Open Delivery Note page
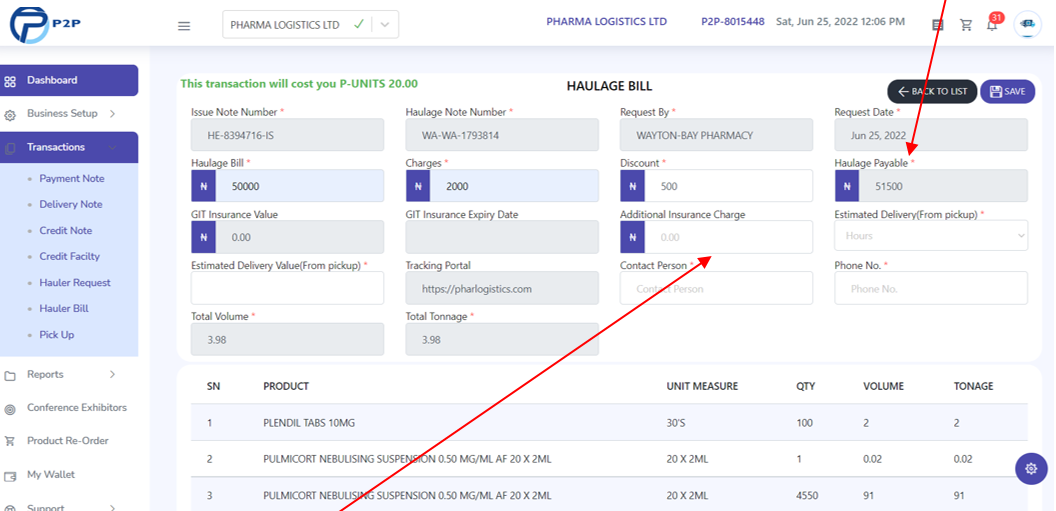1056x511 pixels. pyautogui.click(x=71, y=204)
